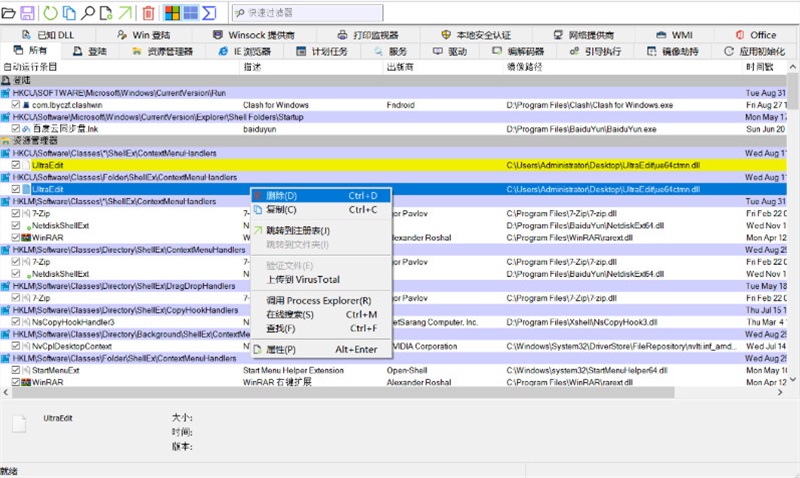Select the HKCU\SOFTWARE\Microsoft\Windows\CurrentVersion\Run key row
Screen dimensions: 800x478
pos(393,93)
